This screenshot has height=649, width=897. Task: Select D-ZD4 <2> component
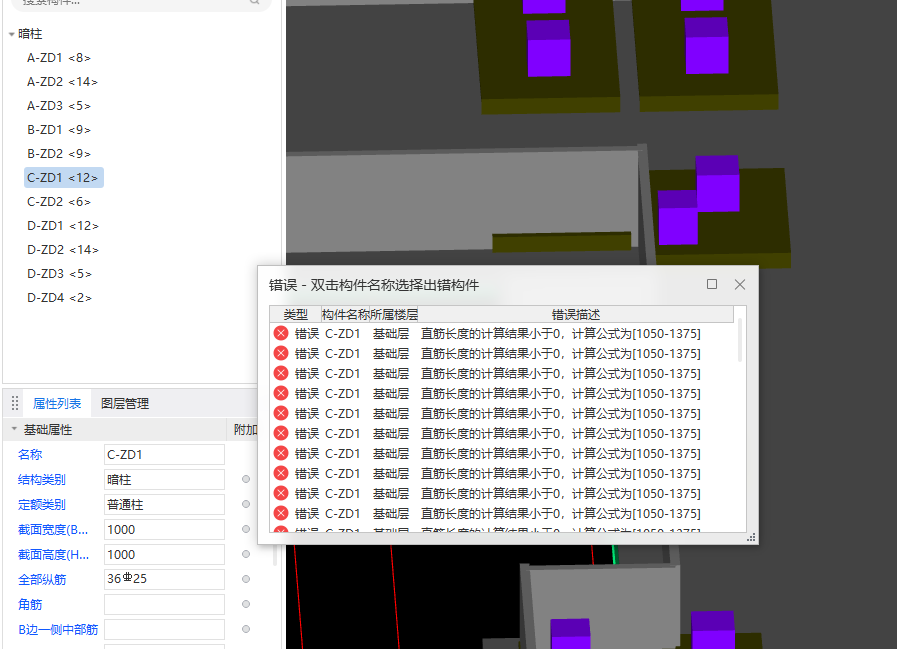tap(59, 298)
